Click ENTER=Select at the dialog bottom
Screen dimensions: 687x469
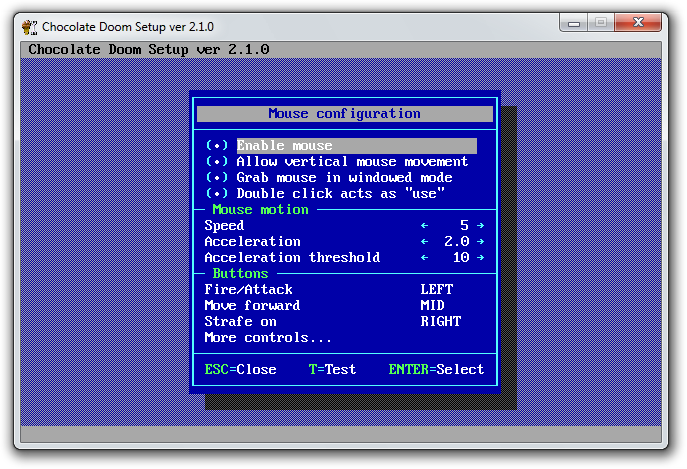(436, 369)
